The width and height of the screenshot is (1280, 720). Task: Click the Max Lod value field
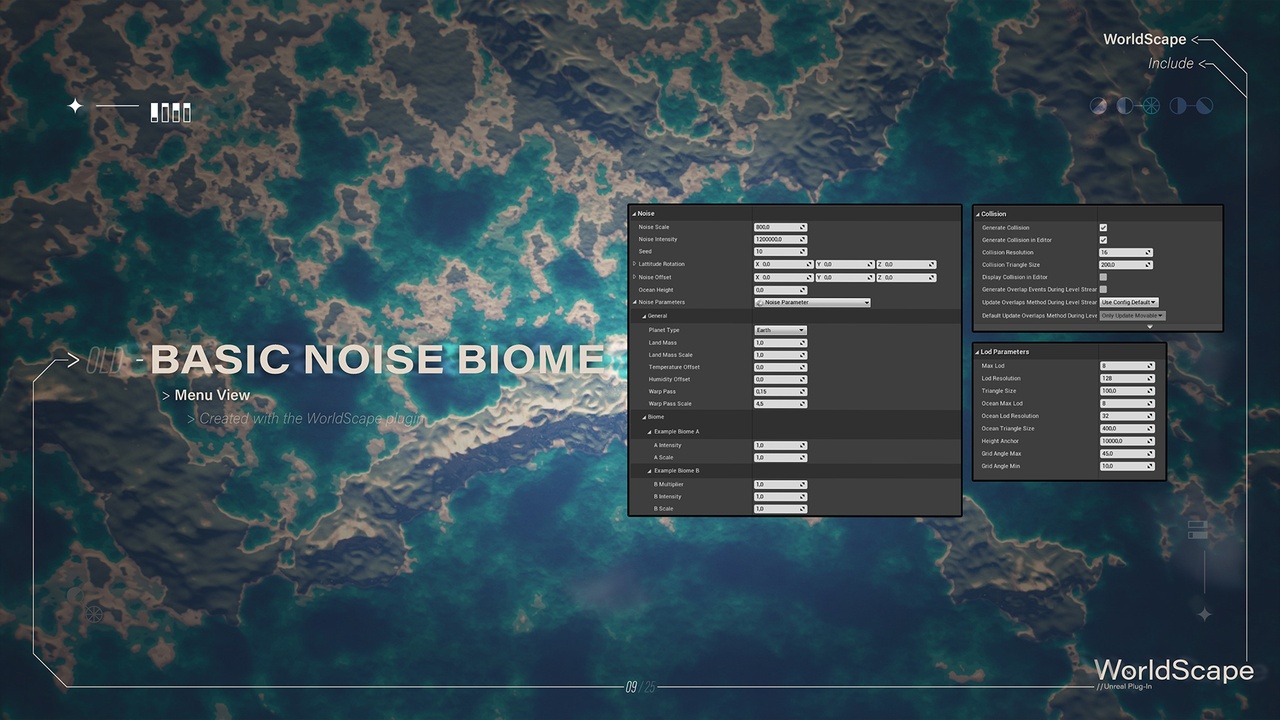click(1127, 366)
